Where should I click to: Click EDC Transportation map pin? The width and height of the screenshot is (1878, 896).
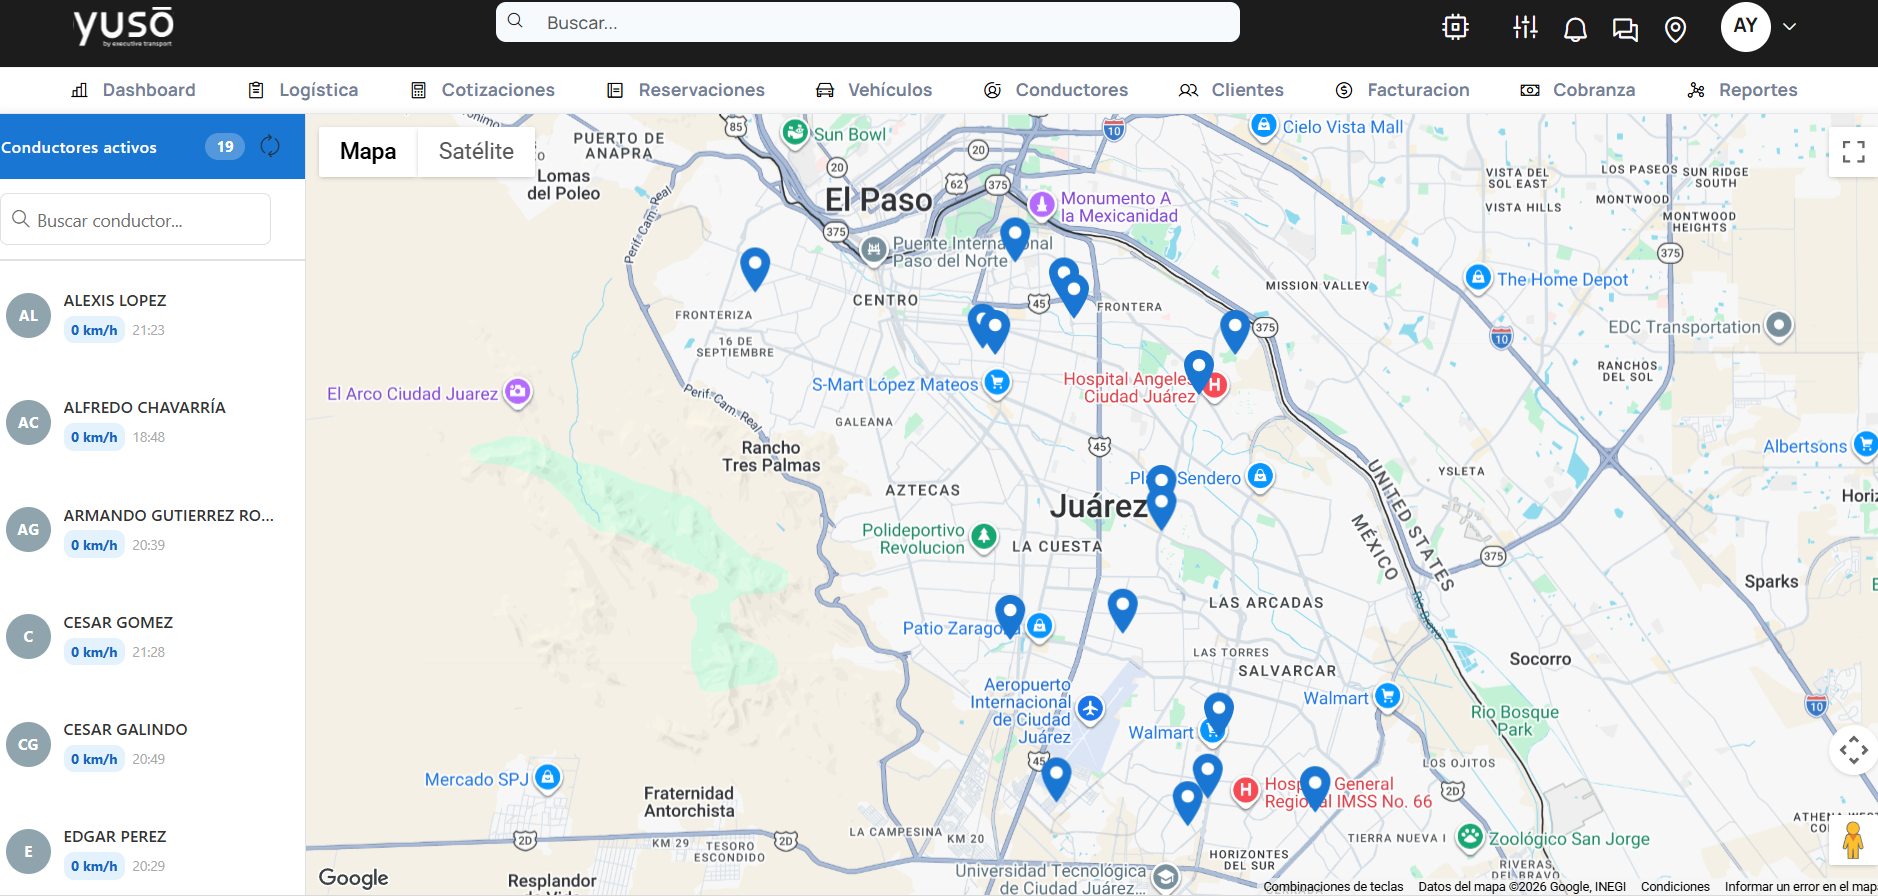(x=1778, y=325)
